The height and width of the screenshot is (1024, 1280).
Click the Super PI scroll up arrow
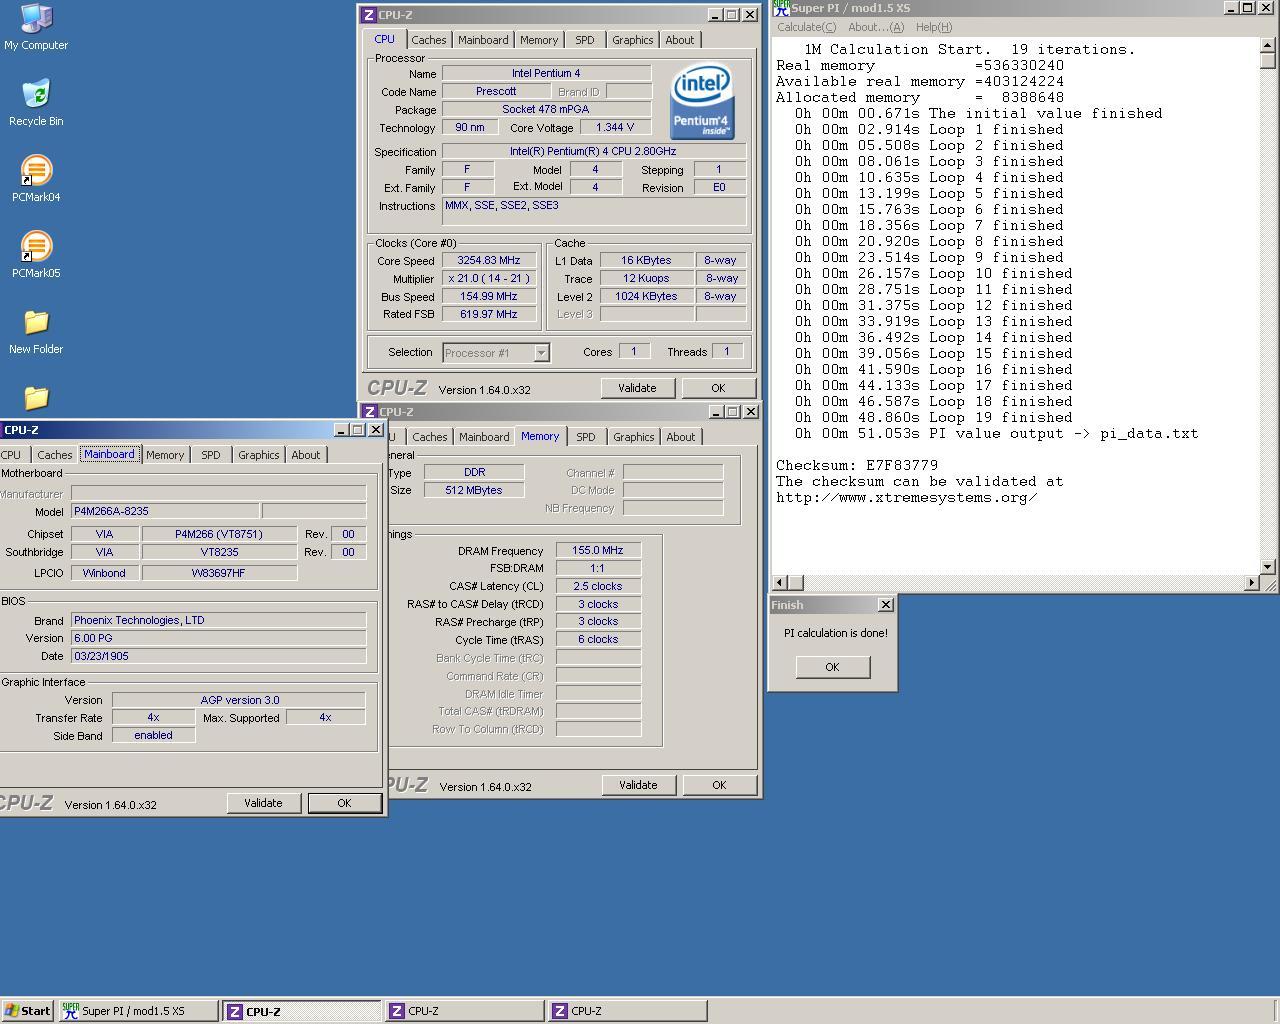(x=1268, y=44)
